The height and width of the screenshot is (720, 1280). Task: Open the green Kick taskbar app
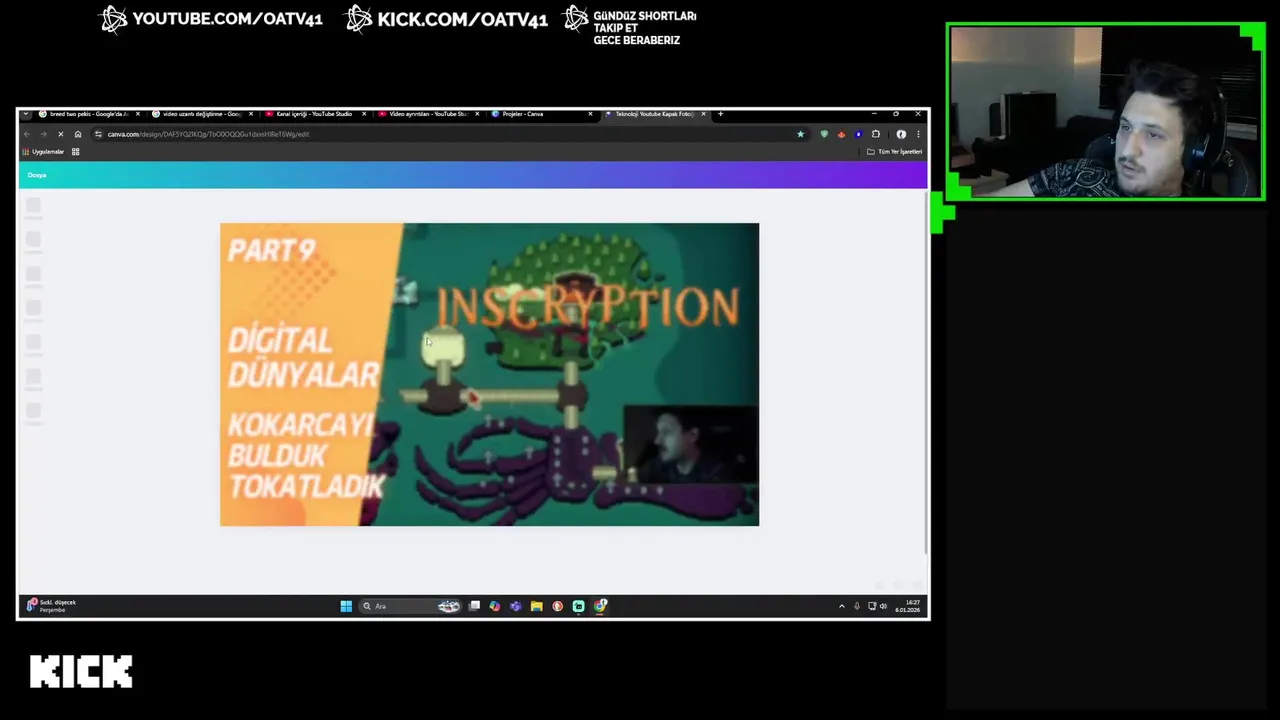click(x=578, y=606)
